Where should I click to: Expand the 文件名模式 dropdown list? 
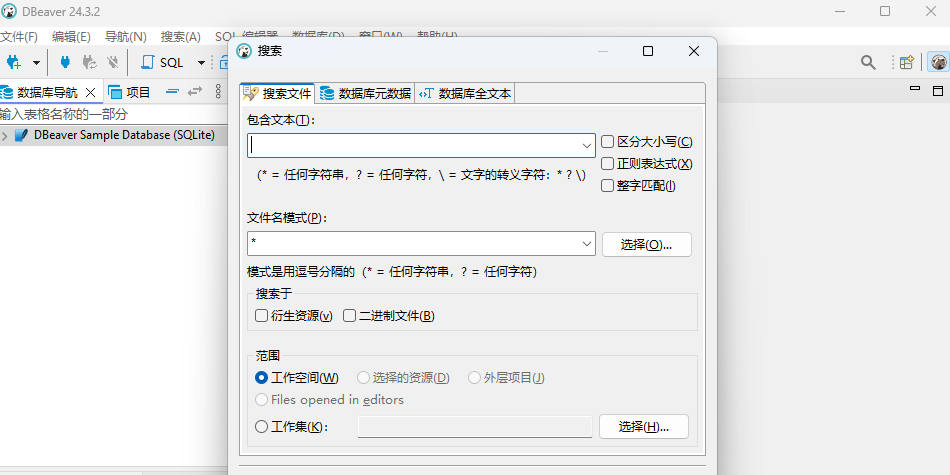pos(587,244)
